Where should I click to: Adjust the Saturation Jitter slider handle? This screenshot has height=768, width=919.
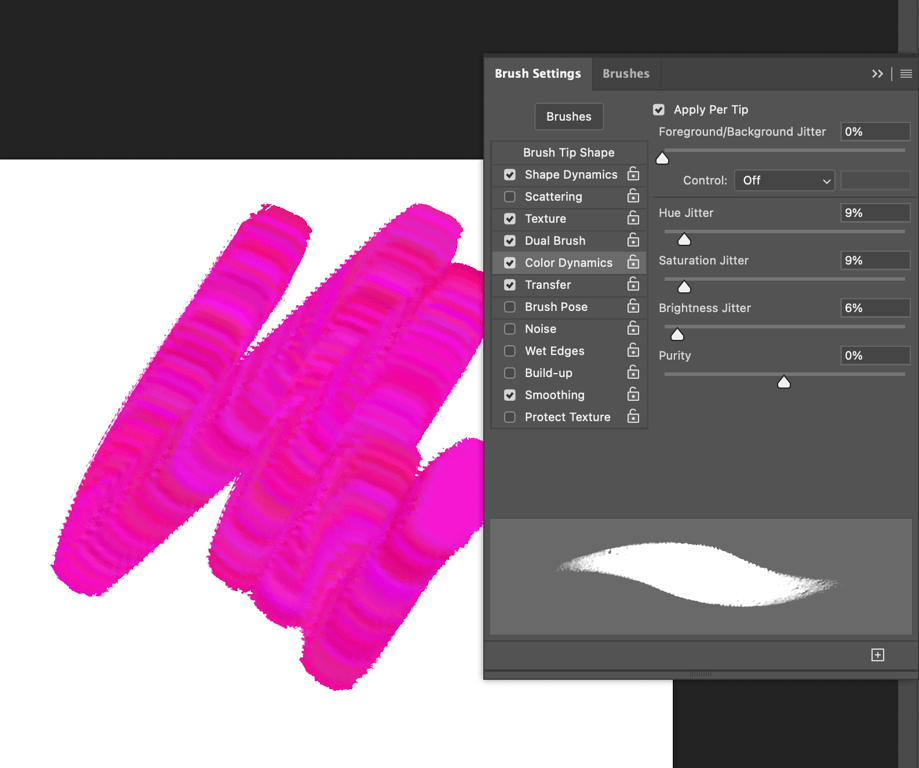tap(684, 287)
